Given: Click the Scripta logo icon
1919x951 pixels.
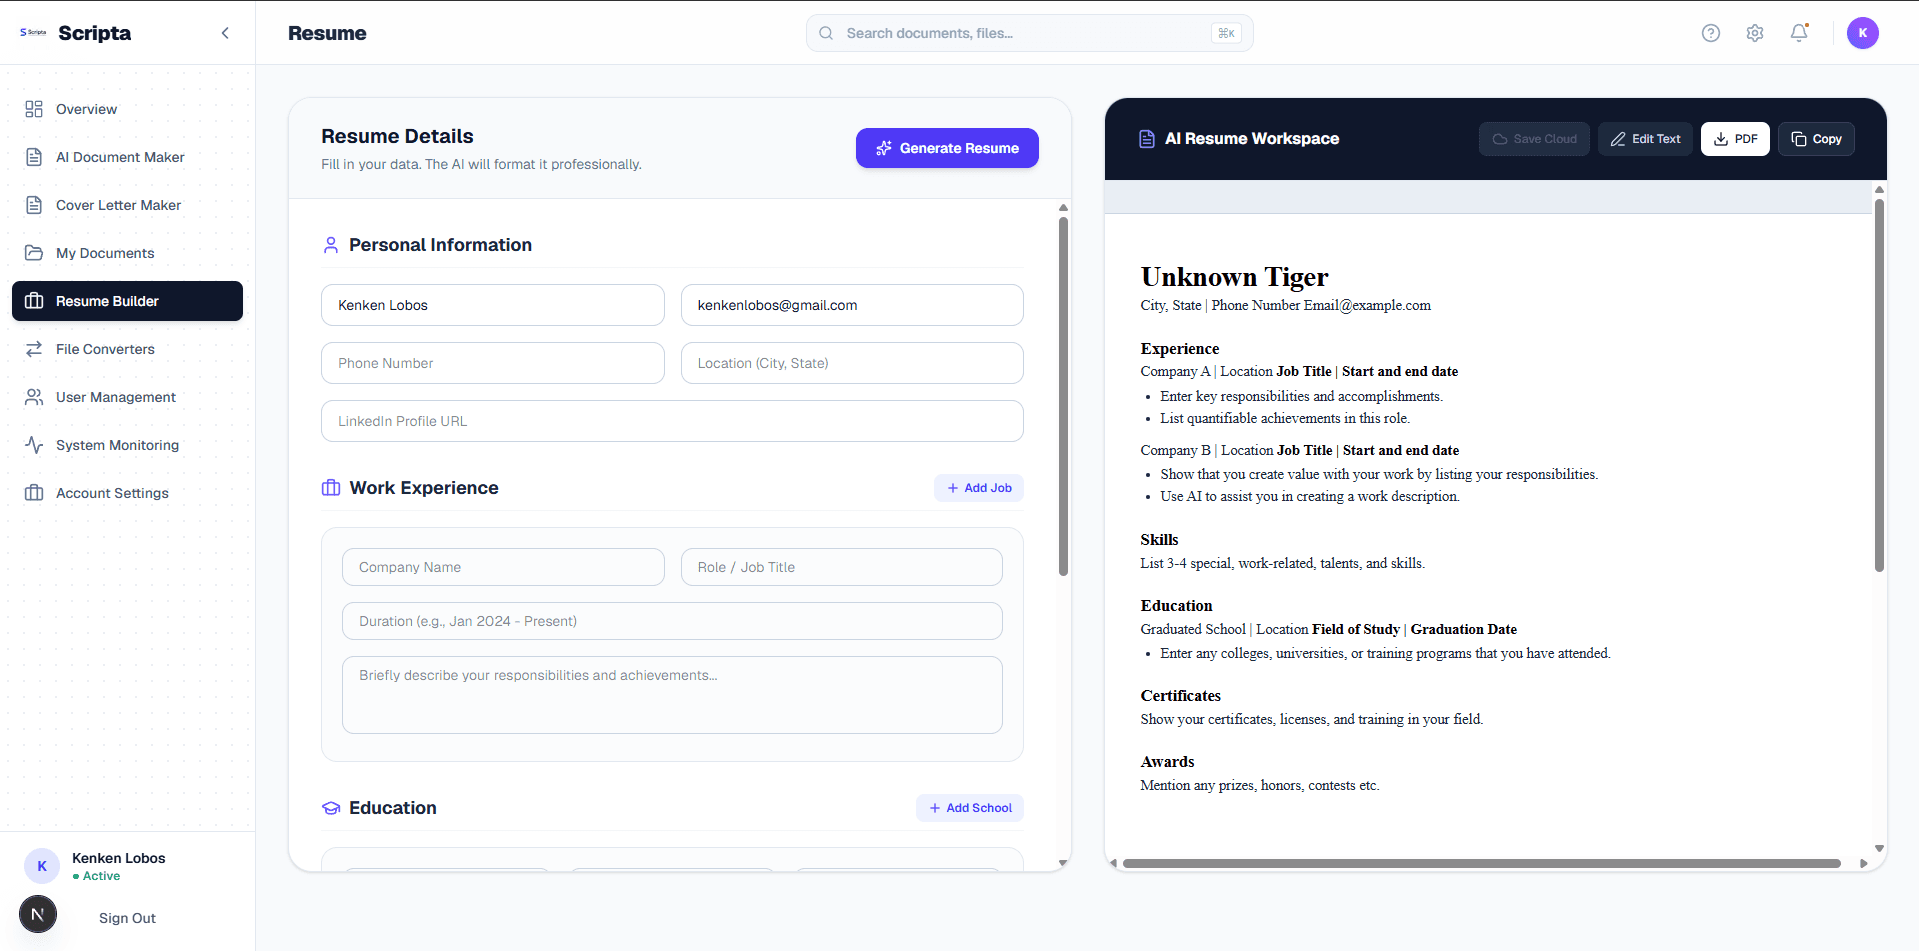Looking at the screenshot, I should tap(33, 33).
